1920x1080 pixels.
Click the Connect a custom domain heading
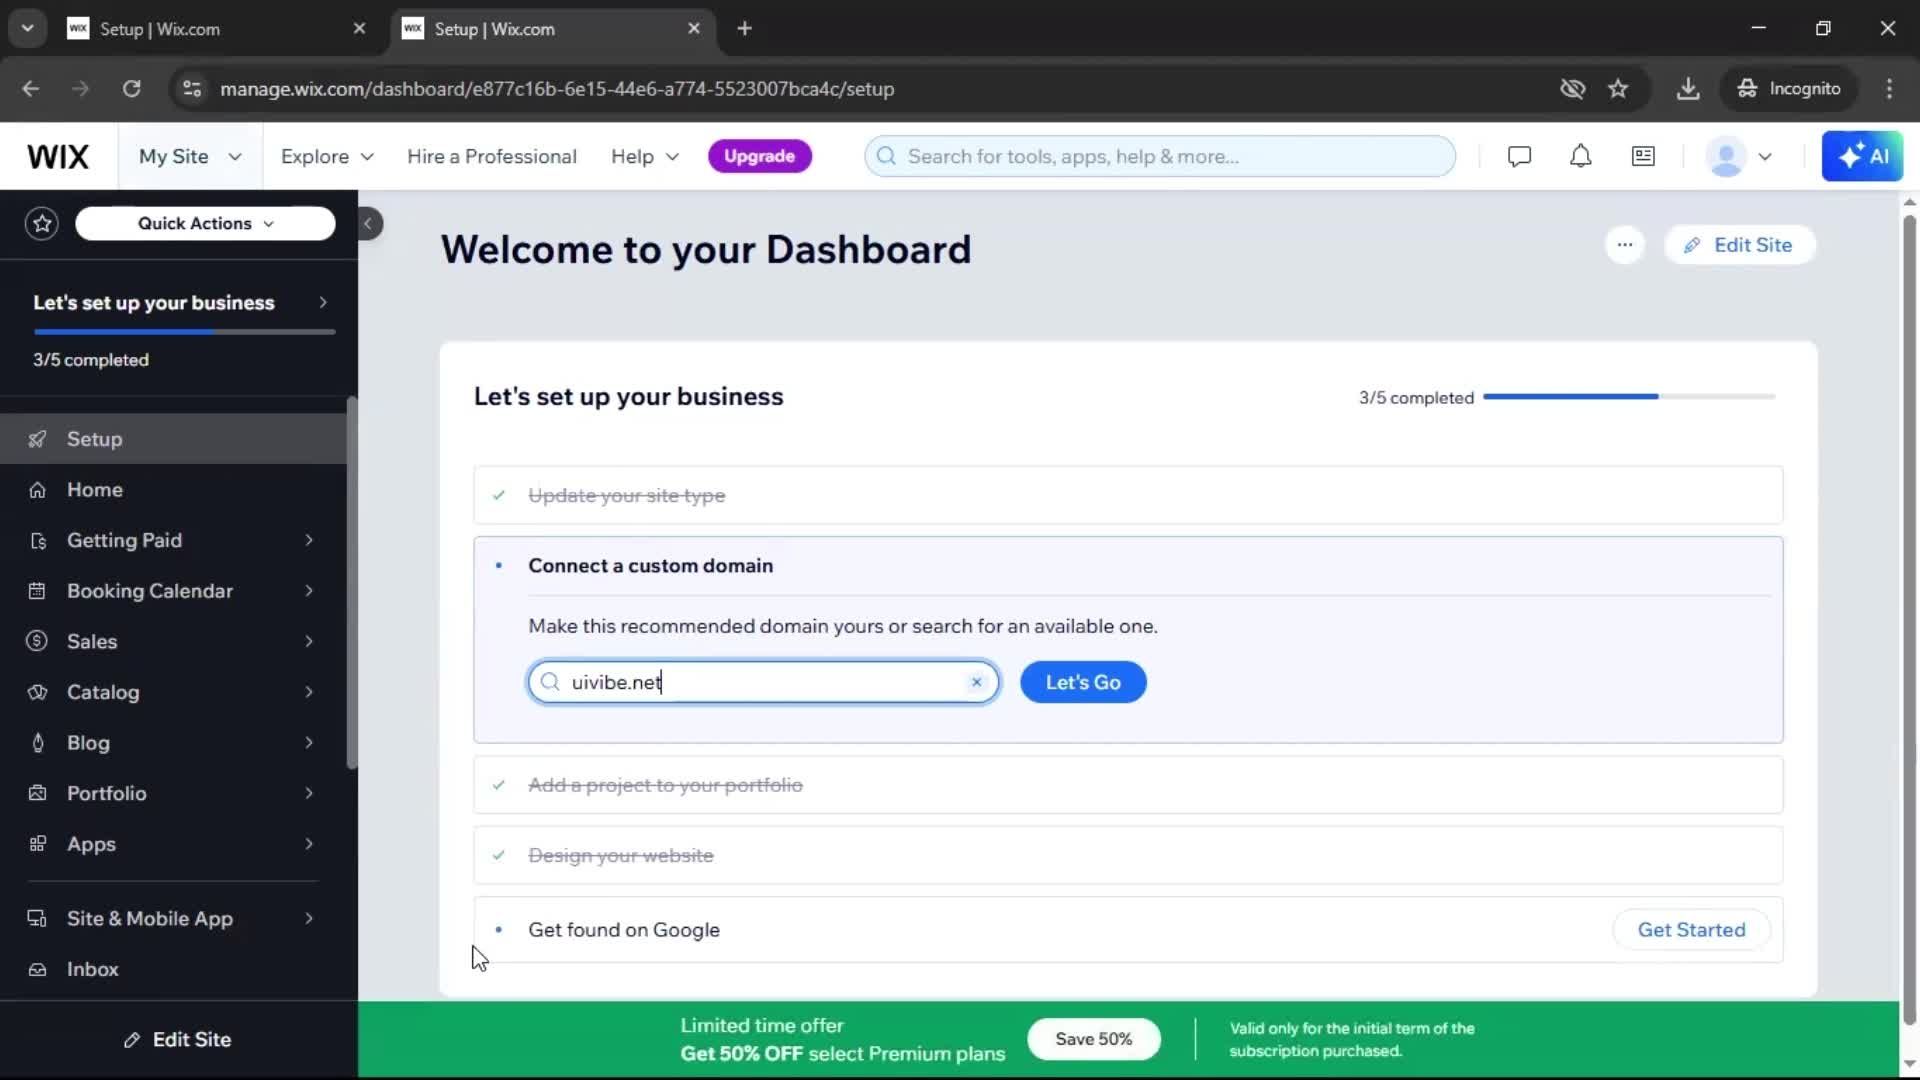650,566
